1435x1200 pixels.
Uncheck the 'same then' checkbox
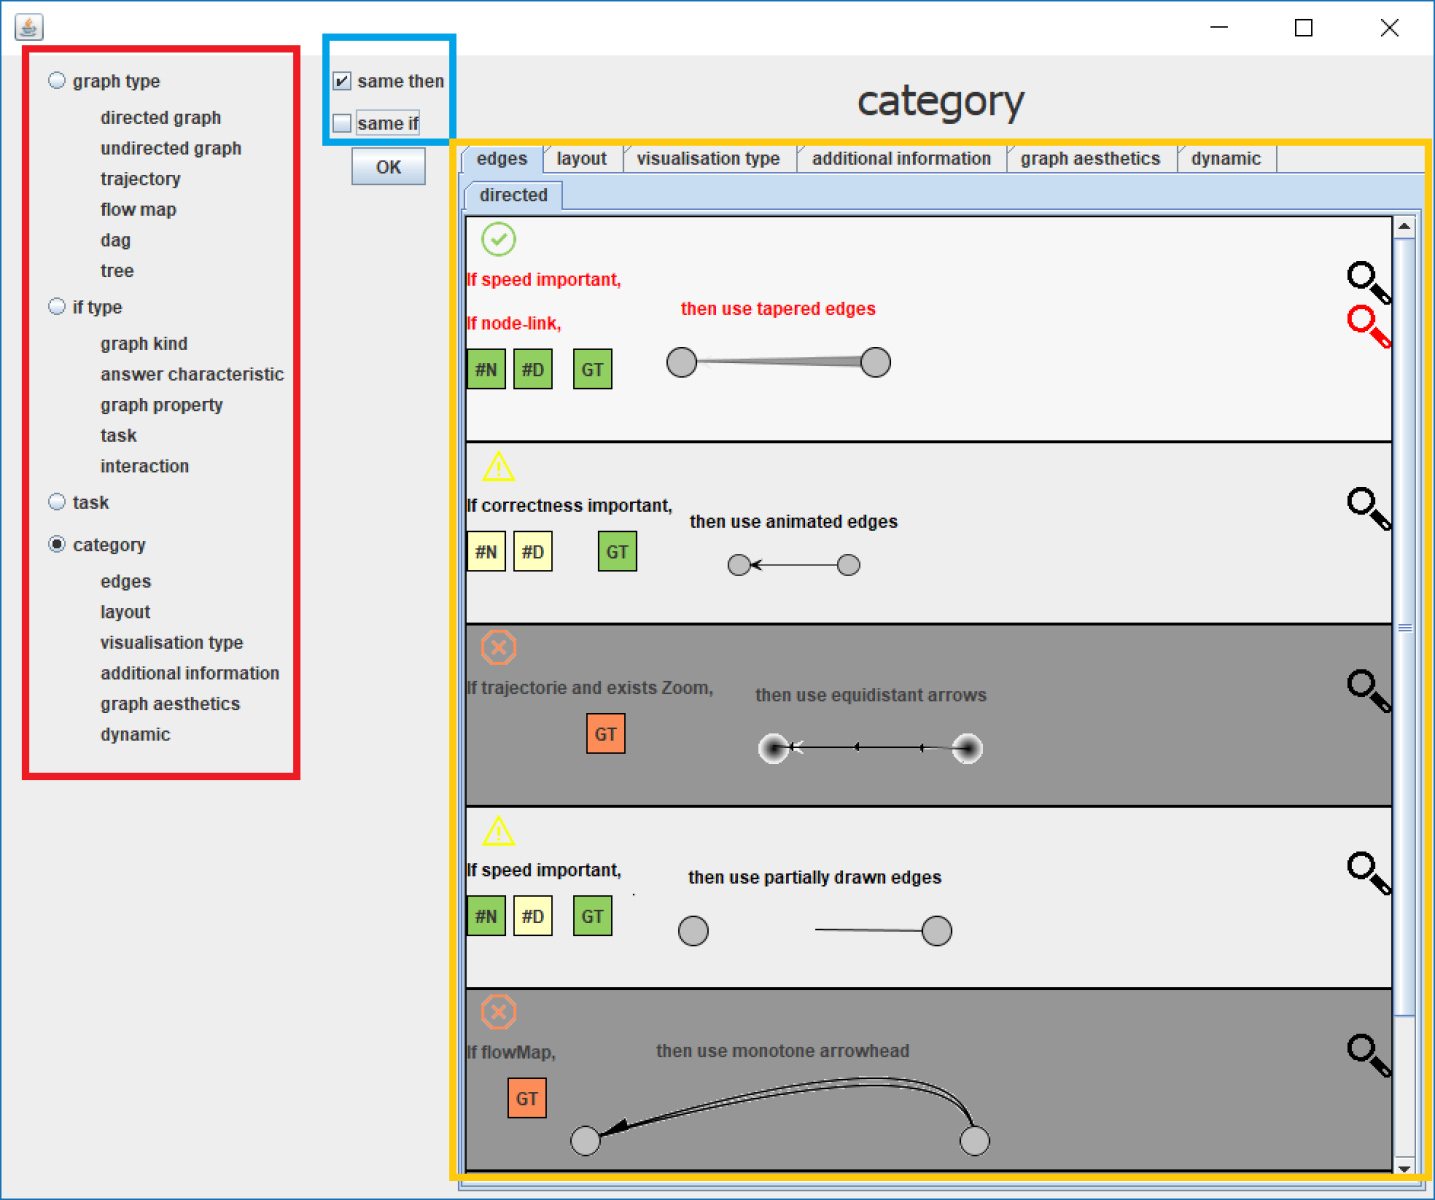click(342, 81)
